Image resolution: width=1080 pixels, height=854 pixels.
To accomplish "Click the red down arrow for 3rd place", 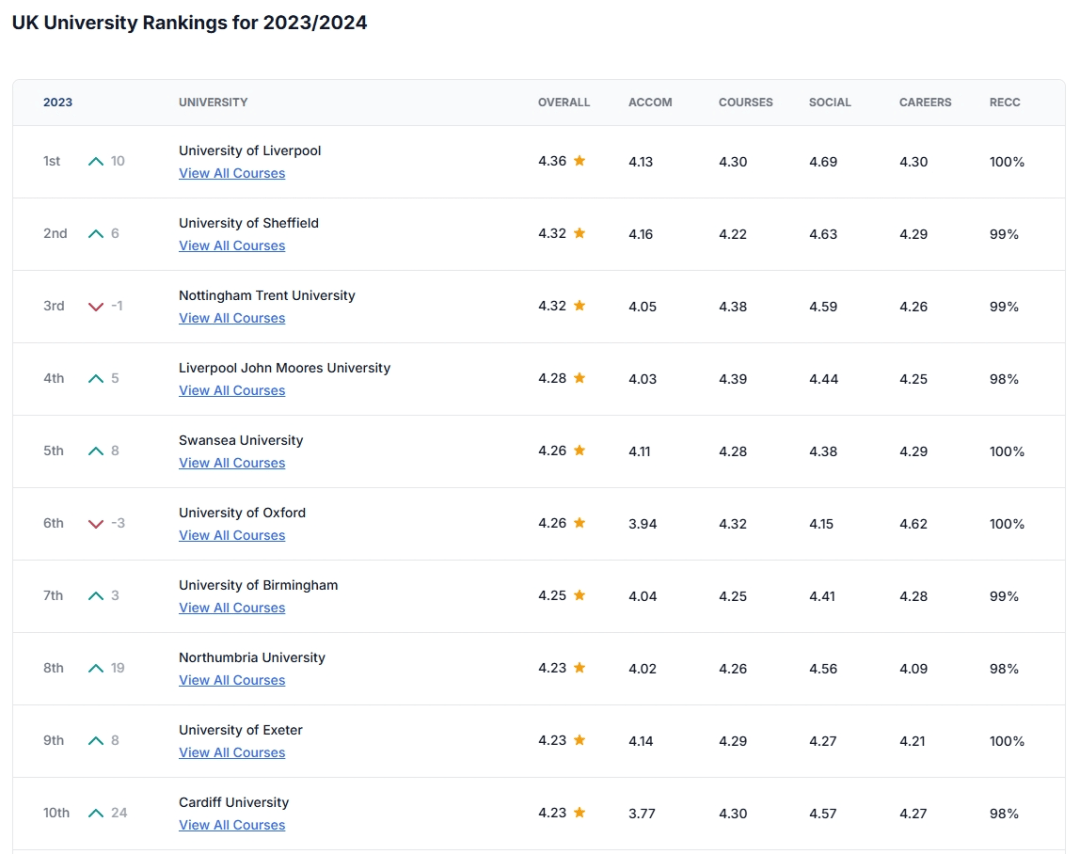I will 96,306.
